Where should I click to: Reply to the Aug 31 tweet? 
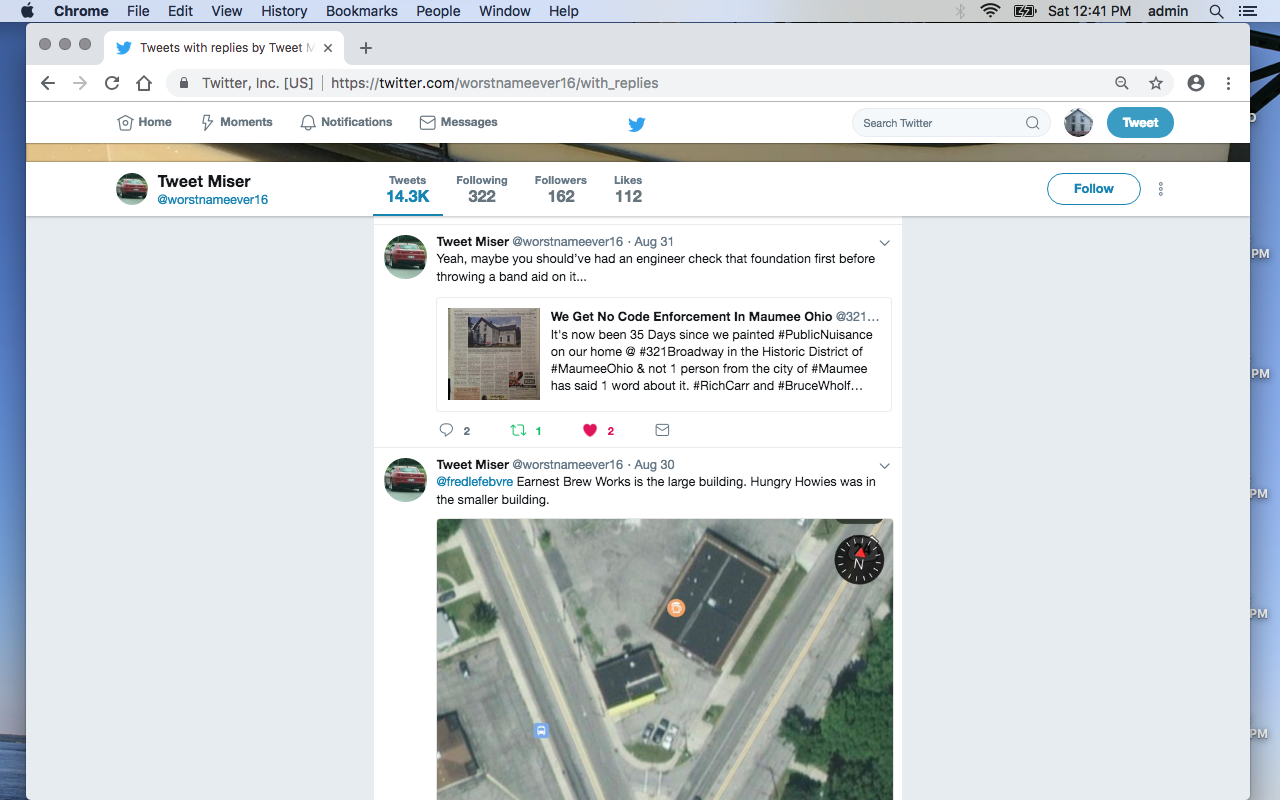[447, 430]
